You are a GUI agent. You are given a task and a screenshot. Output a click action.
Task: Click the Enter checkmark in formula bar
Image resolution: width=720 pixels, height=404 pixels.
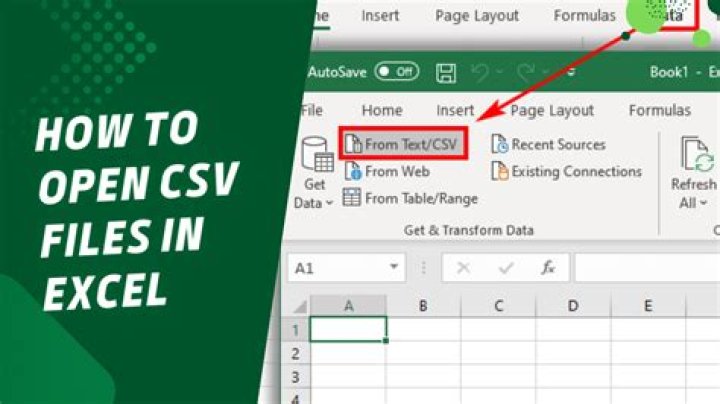point(506,268)
